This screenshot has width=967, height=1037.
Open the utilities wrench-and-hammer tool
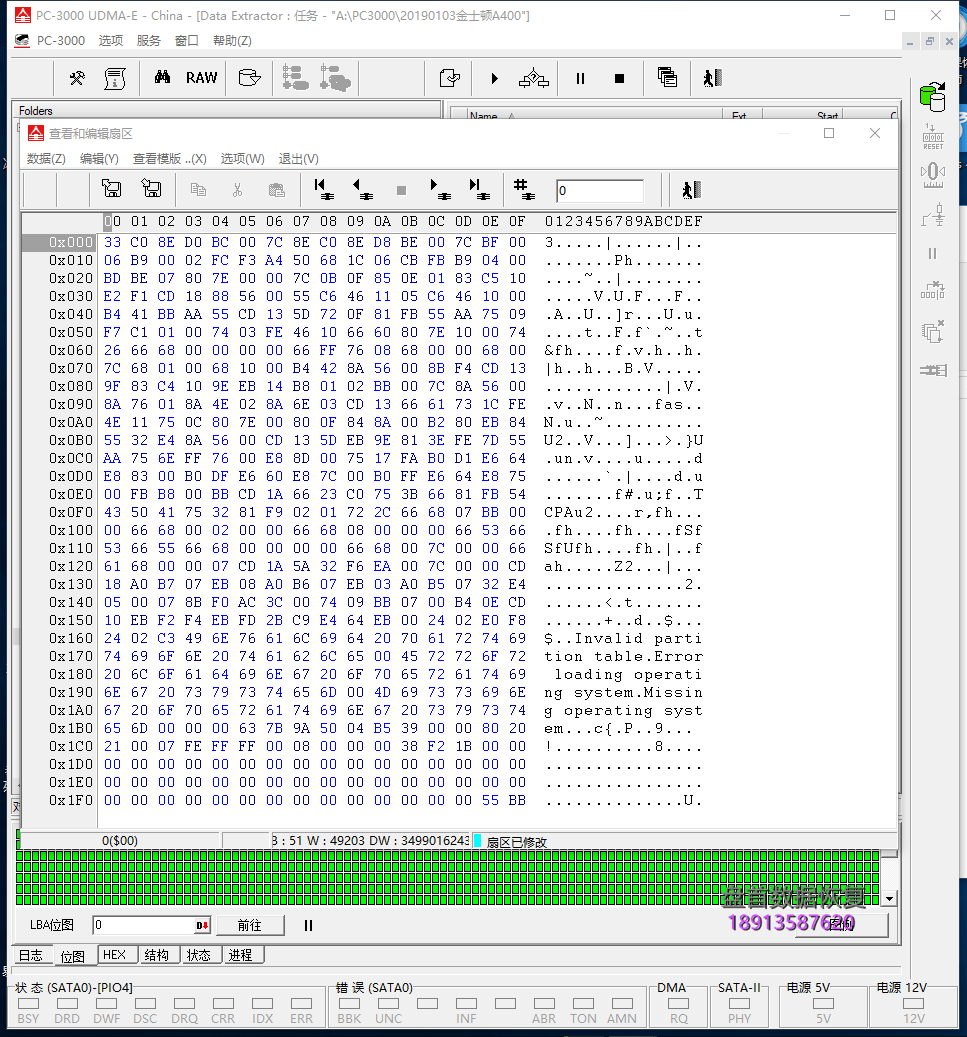77,78
